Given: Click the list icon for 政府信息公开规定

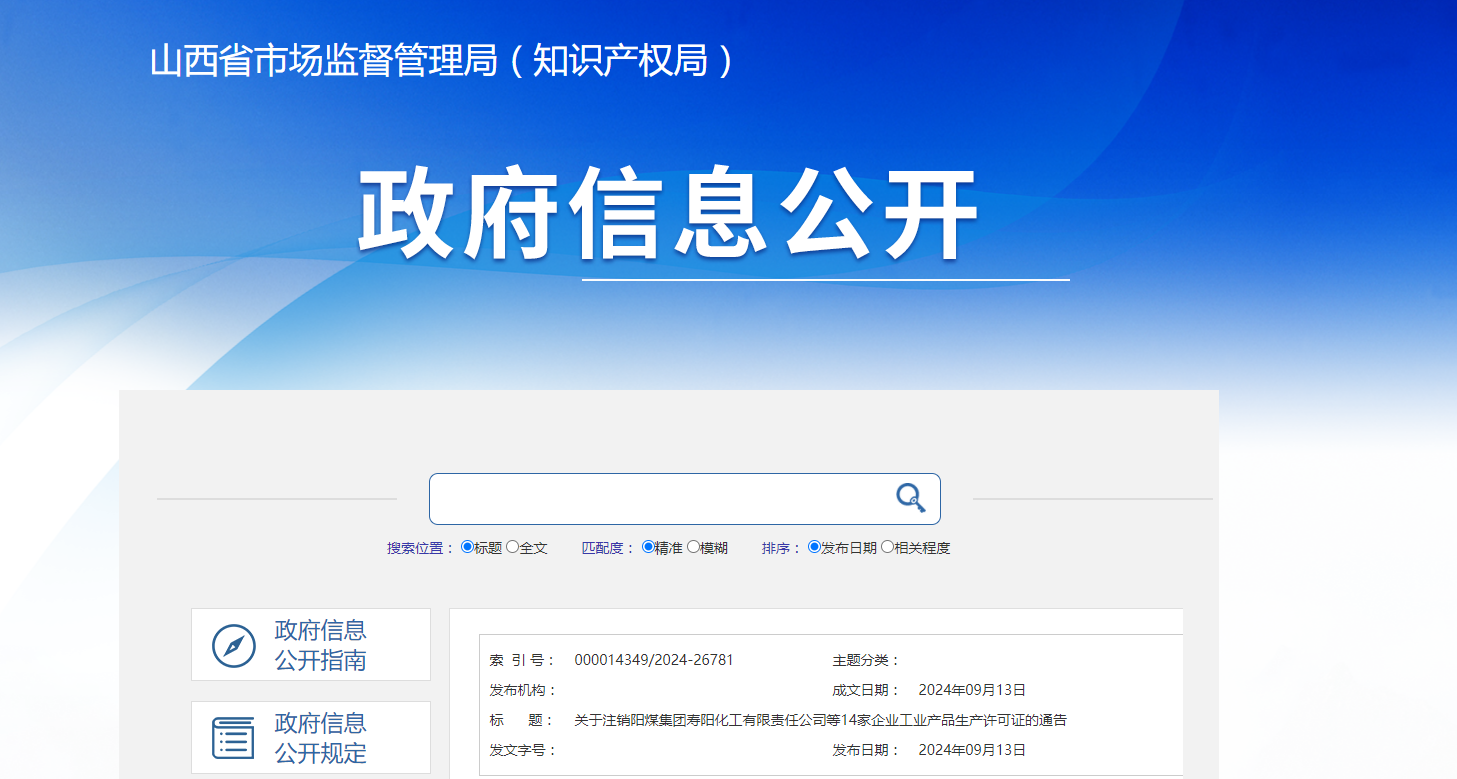Looking at the screenshot, I should point(234,738).
